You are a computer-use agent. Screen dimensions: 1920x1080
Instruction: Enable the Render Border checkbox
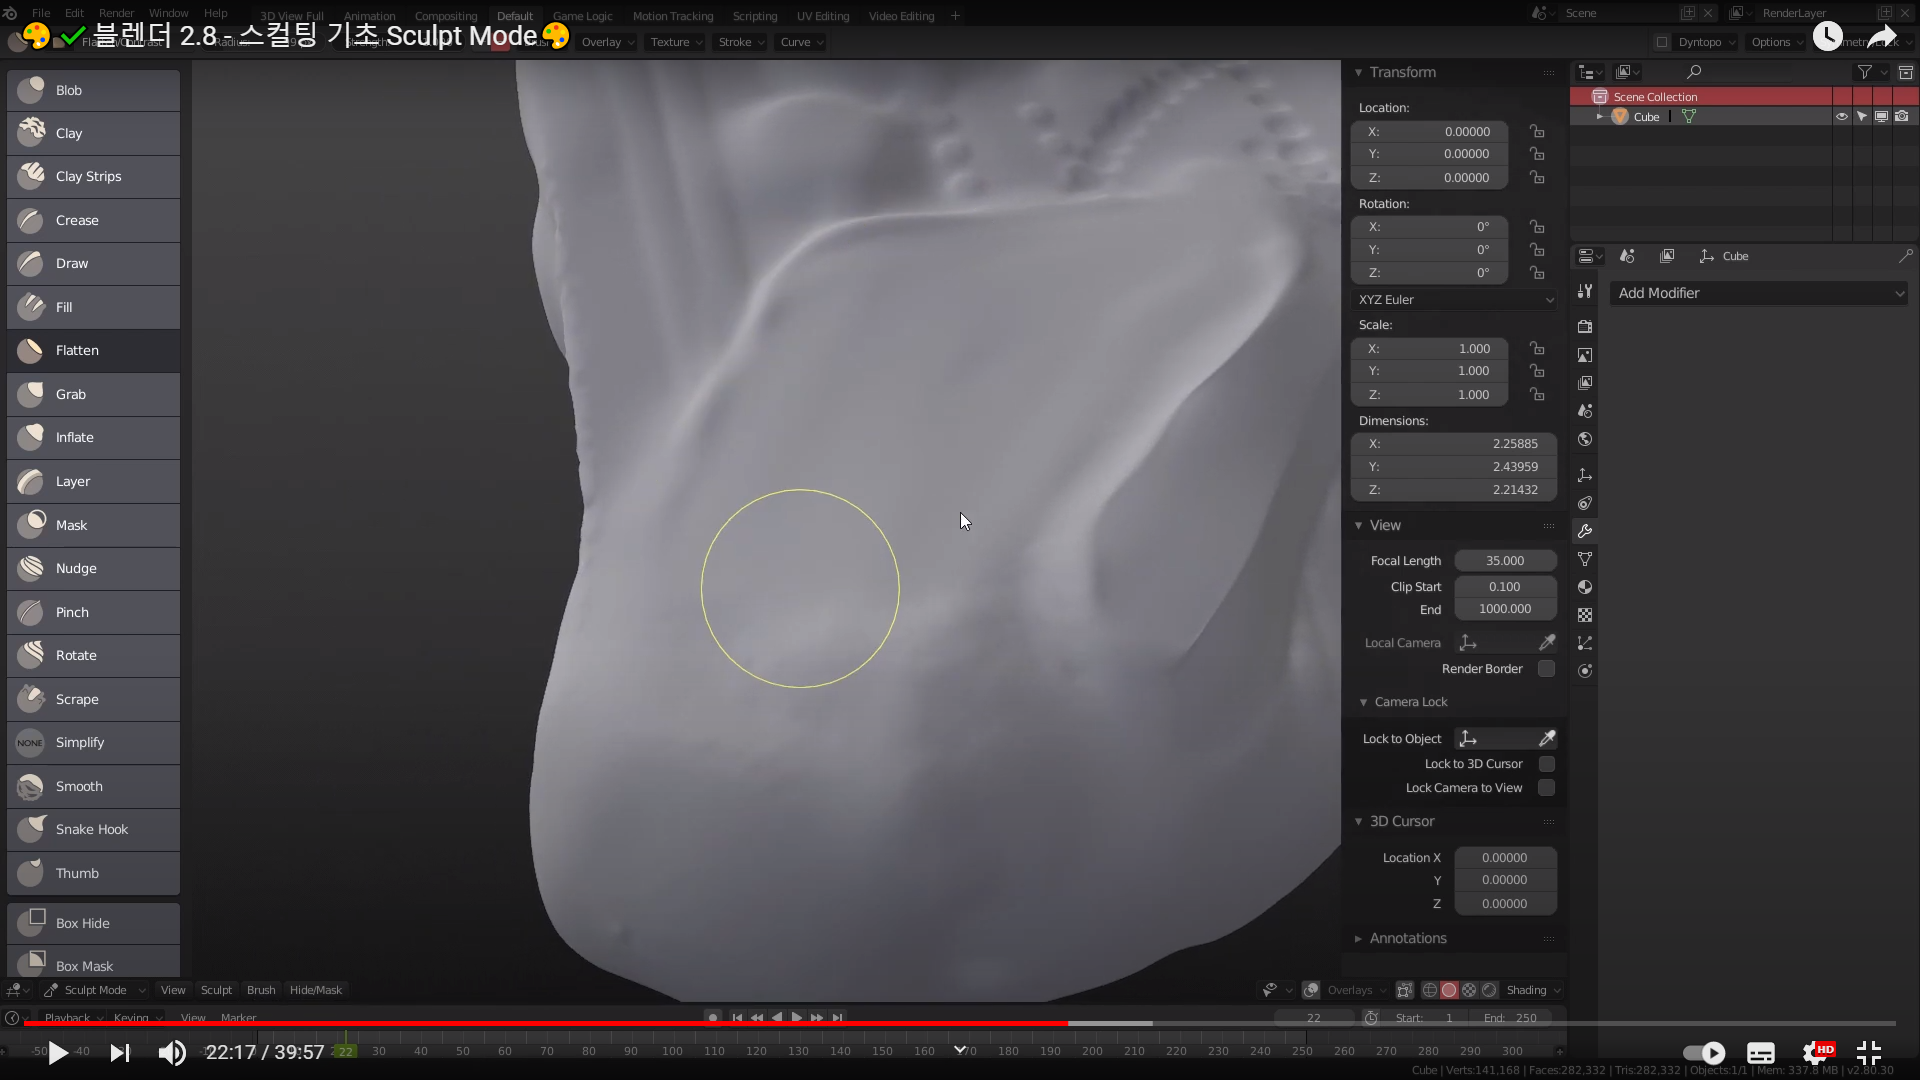(1546, 669)
